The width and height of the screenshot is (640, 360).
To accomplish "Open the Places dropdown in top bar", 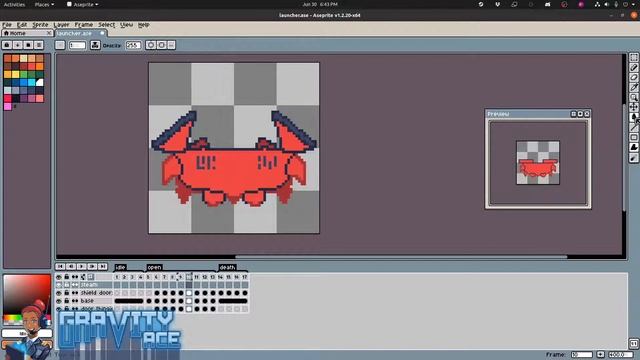I will [44, 4].
